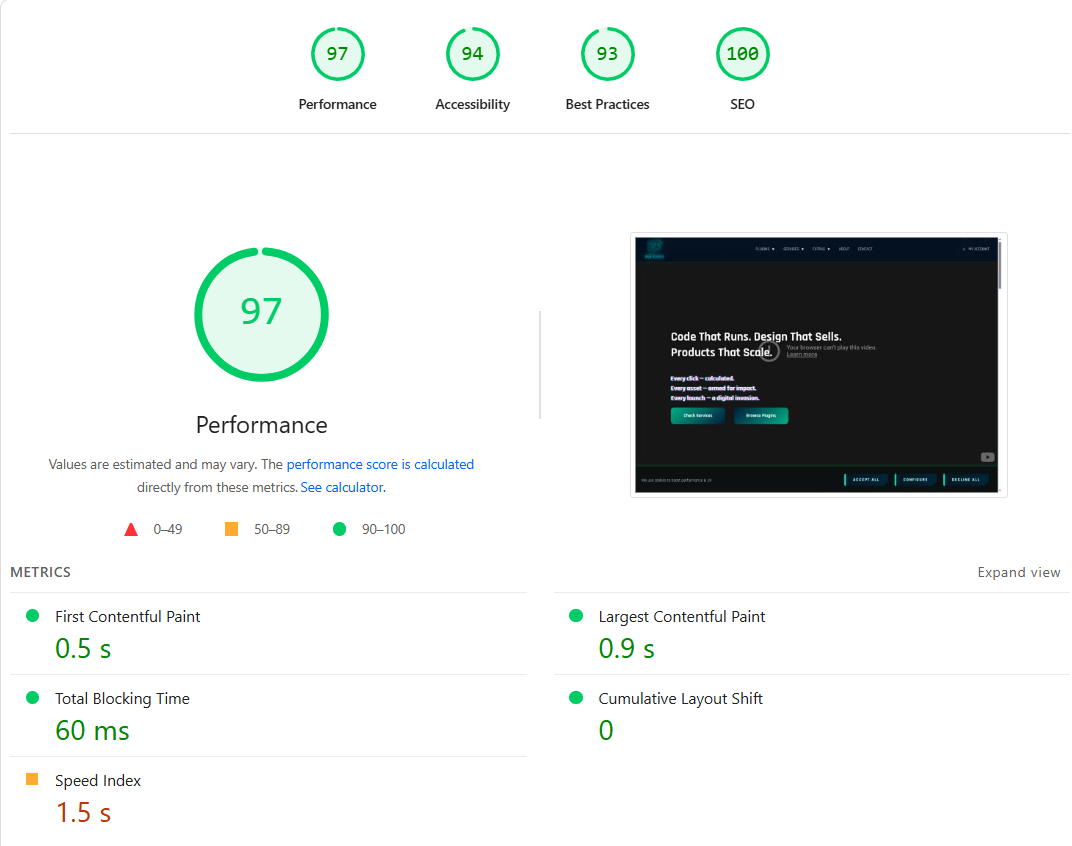
Task: Click green status dot beside First Contentful Paint
Action: click(32, 615)
